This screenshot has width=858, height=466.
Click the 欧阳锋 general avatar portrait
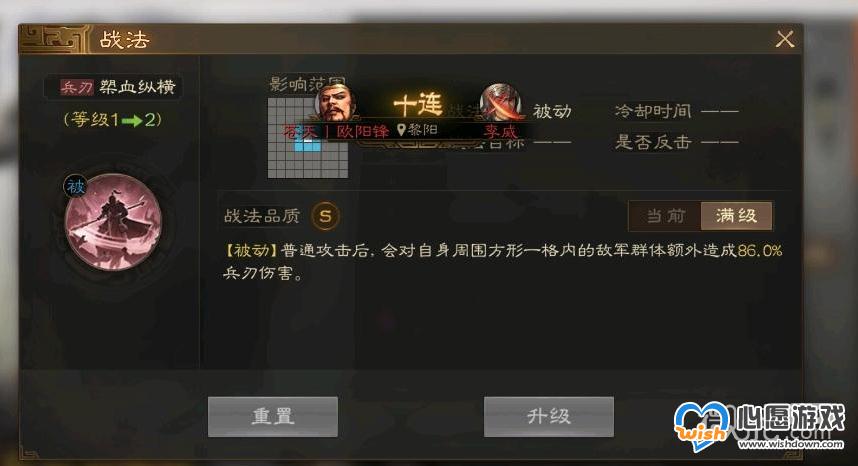(x=335, y=102)
